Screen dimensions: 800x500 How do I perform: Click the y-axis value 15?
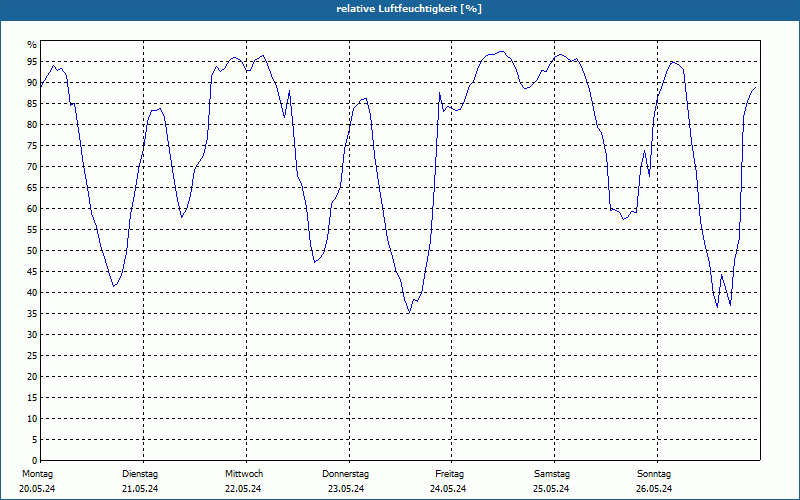pos(32,397)
